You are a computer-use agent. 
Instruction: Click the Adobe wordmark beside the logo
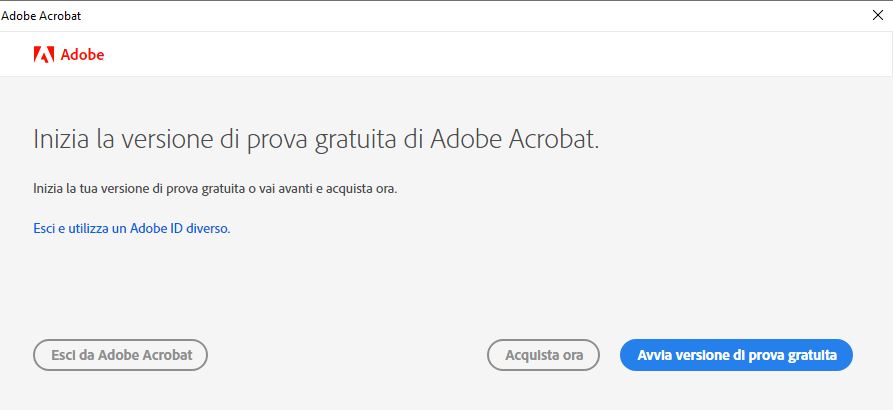tap(83, 55)
